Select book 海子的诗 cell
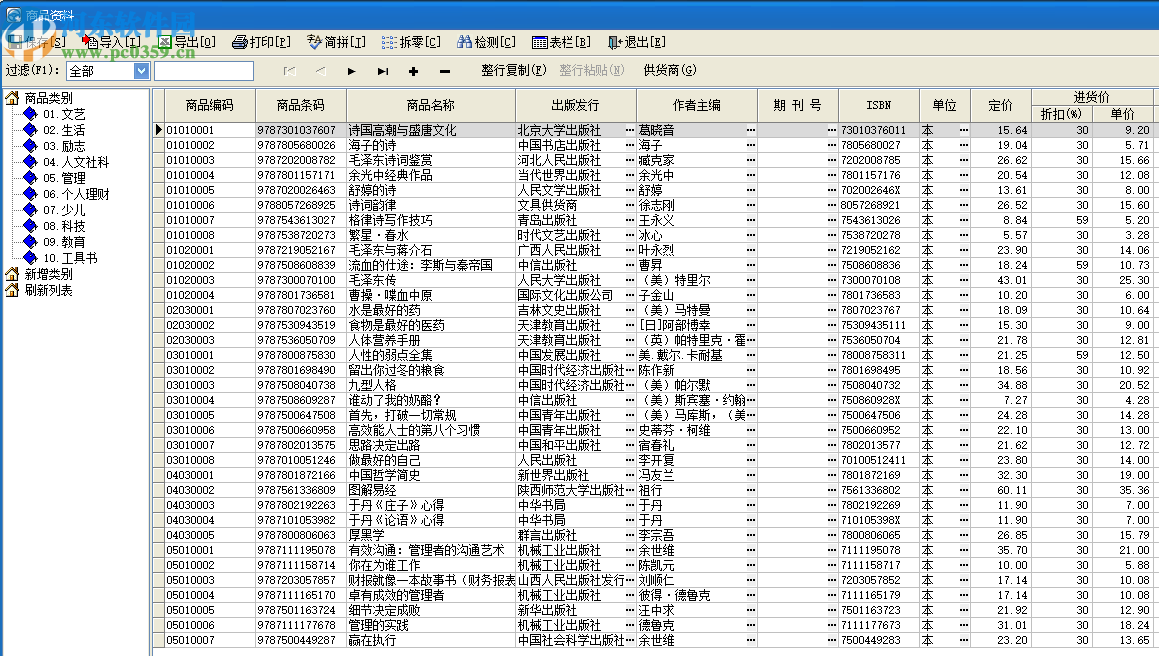Image resolution: width=1159 pixels, height=656 pixels. (x=430, y=145)
